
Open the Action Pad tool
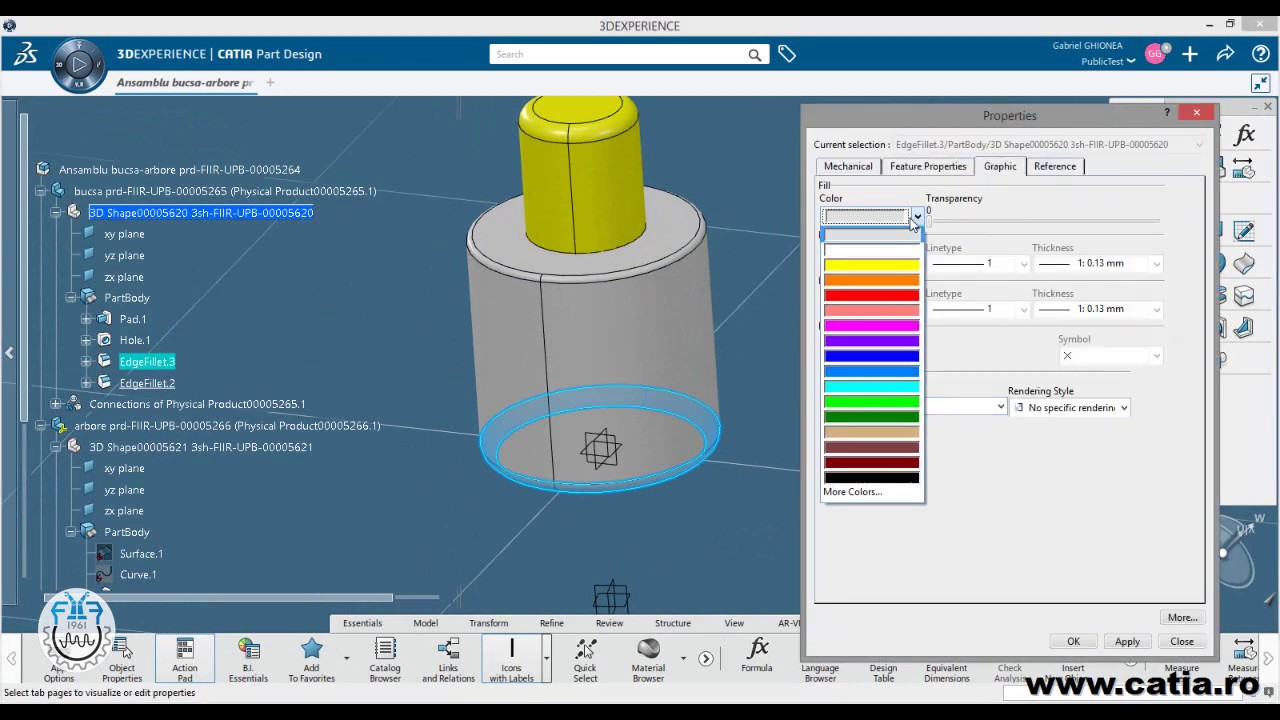(184, 661)
